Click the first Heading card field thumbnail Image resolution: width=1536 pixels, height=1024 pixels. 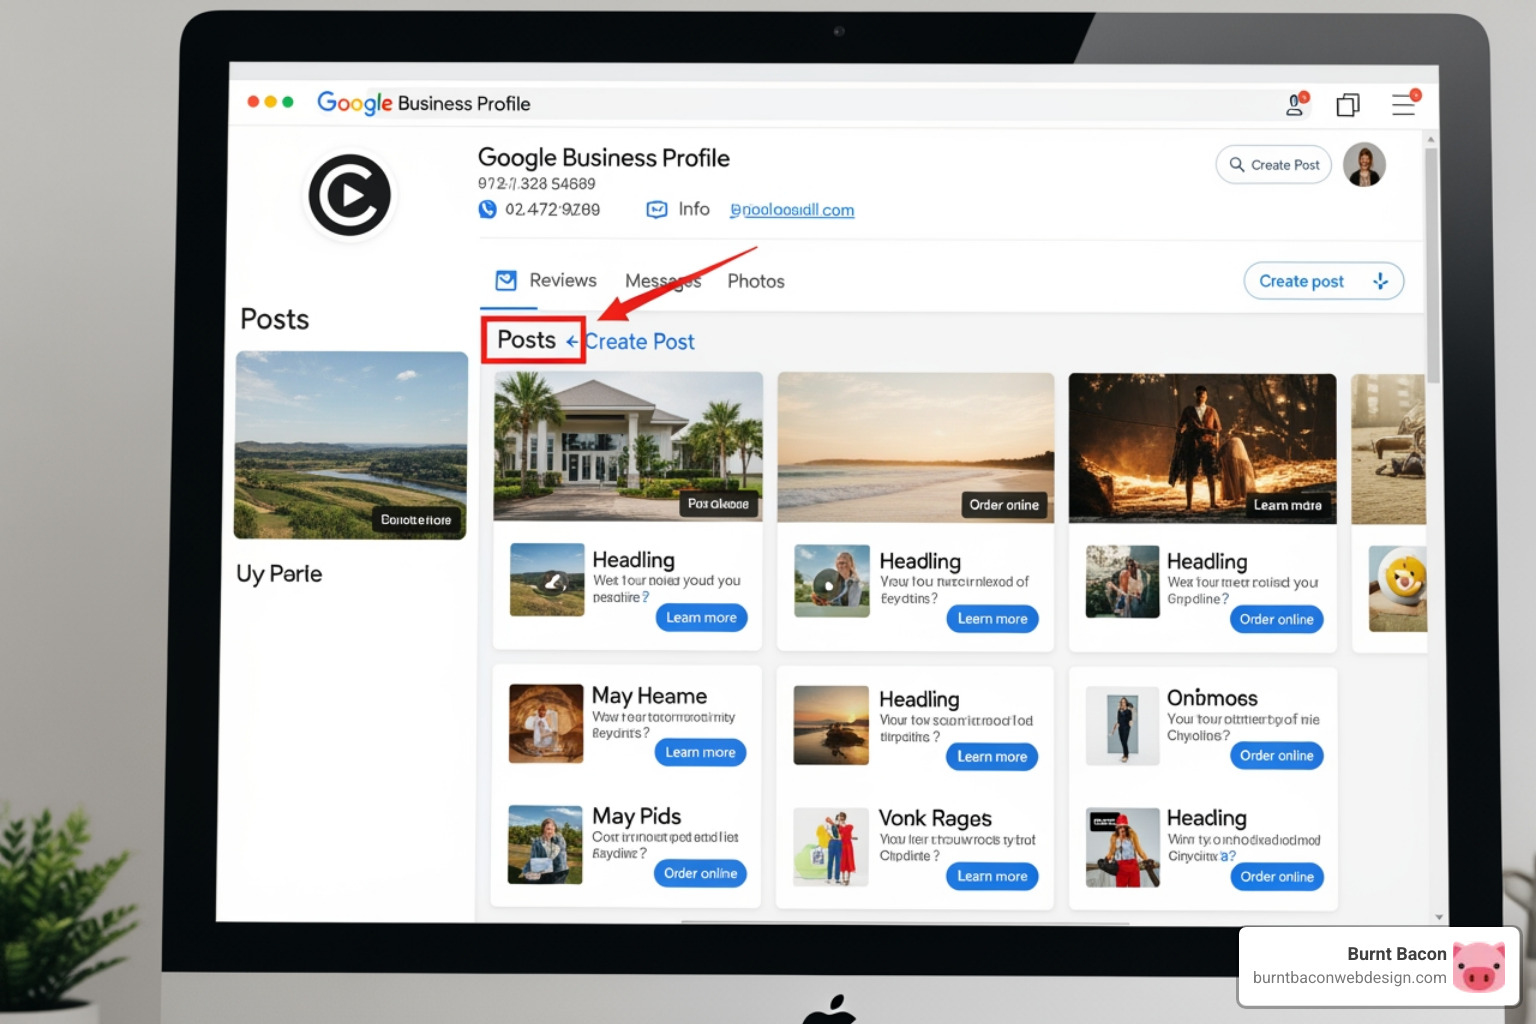pyautogui.click(x=547, y=579)
